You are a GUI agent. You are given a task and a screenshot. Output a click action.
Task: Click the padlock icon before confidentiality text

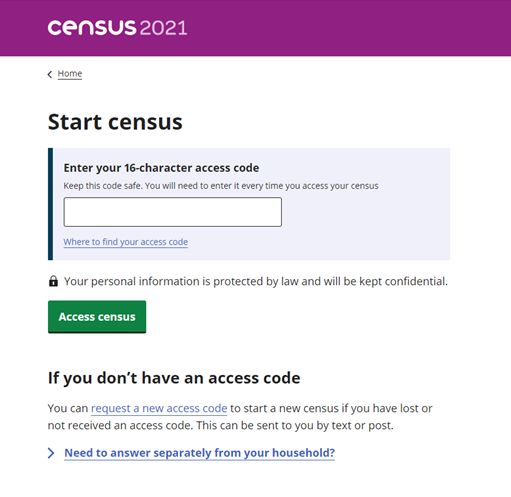point(53,281)
